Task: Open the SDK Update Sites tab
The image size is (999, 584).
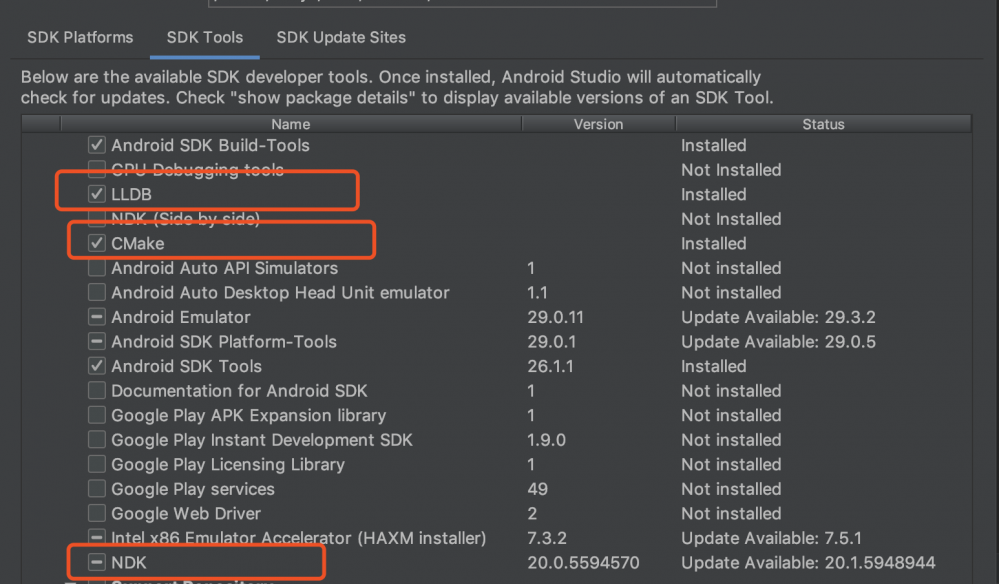Action: click(341, 38)
